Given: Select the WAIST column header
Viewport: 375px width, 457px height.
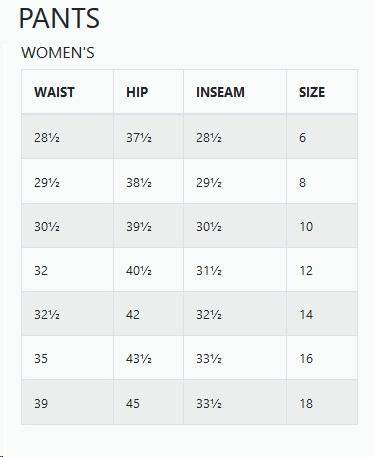Looking at the screenshot, I should click(54, 92).
